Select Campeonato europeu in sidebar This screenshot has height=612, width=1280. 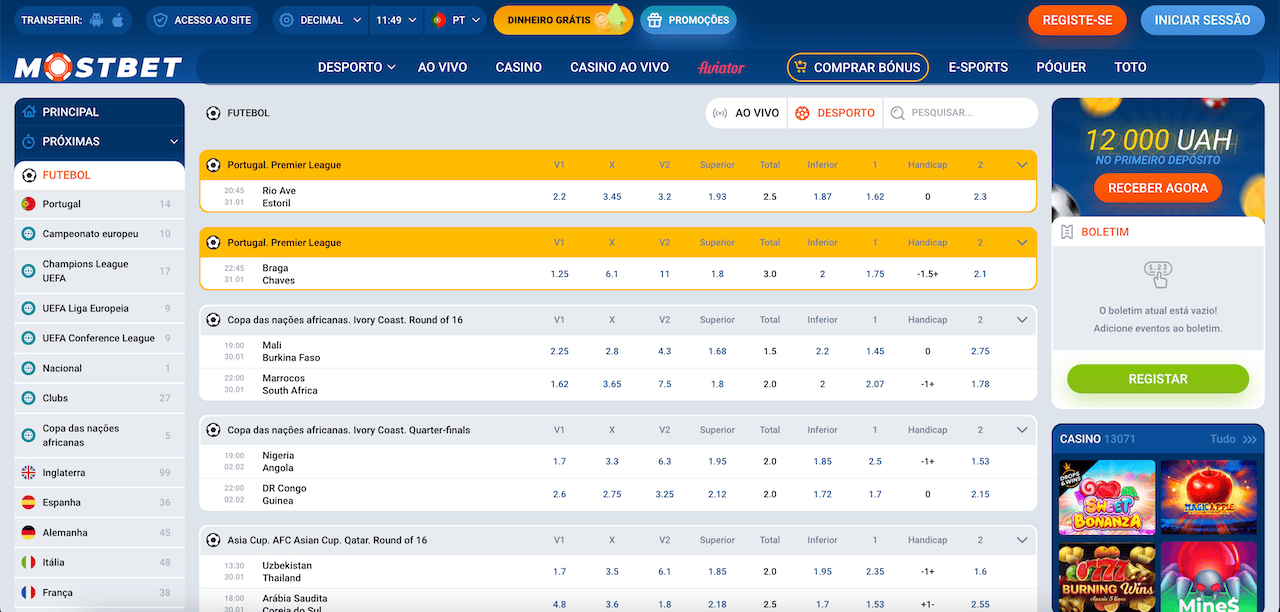[x=99, y=234]
